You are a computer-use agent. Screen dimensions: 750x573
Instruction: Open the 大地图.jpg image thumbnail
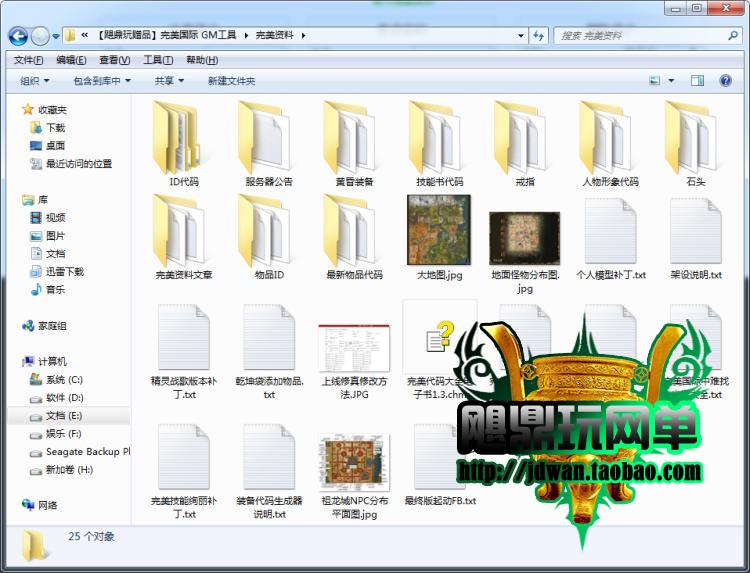point(439,230)
